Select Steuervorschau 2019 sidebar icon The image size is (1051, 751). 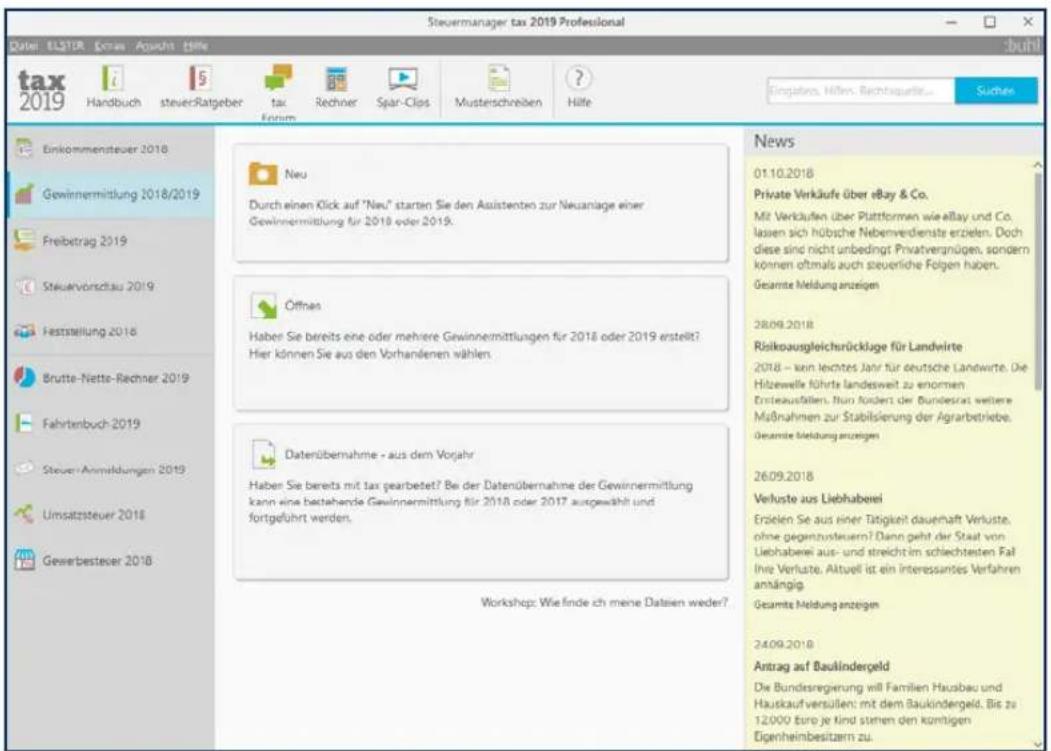tap(25, 286)
